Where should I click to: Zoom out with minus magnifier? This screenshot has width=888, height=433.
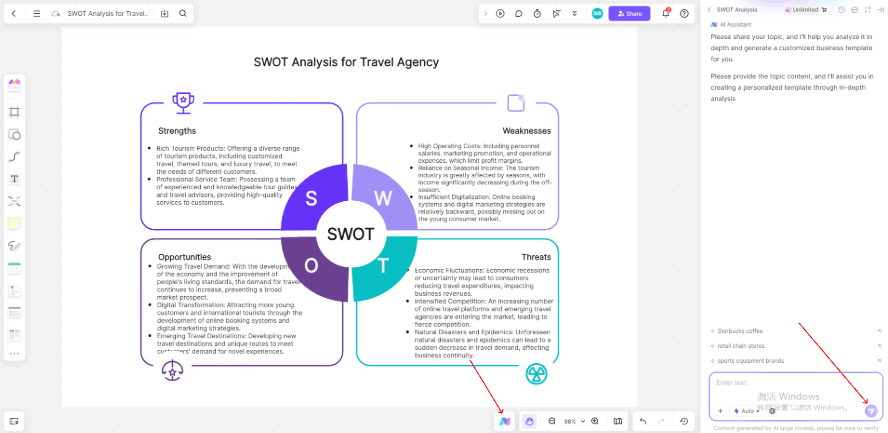pyautogui.click(x=552, y=421)
